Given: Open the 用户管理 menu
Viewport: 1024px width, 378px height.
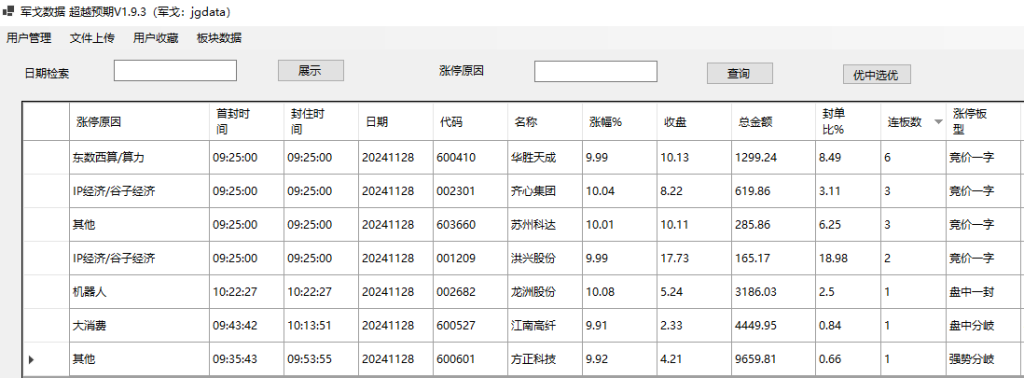Looking at the screenshot, I should pyautogui.click(x=29, y=38).
